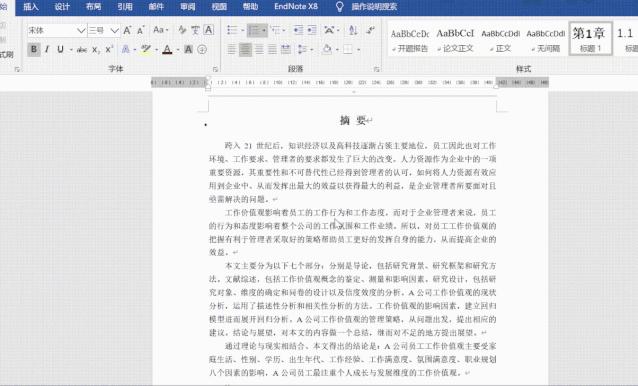
Task: Switch to the 布局 tab
Action: [94, 7]
